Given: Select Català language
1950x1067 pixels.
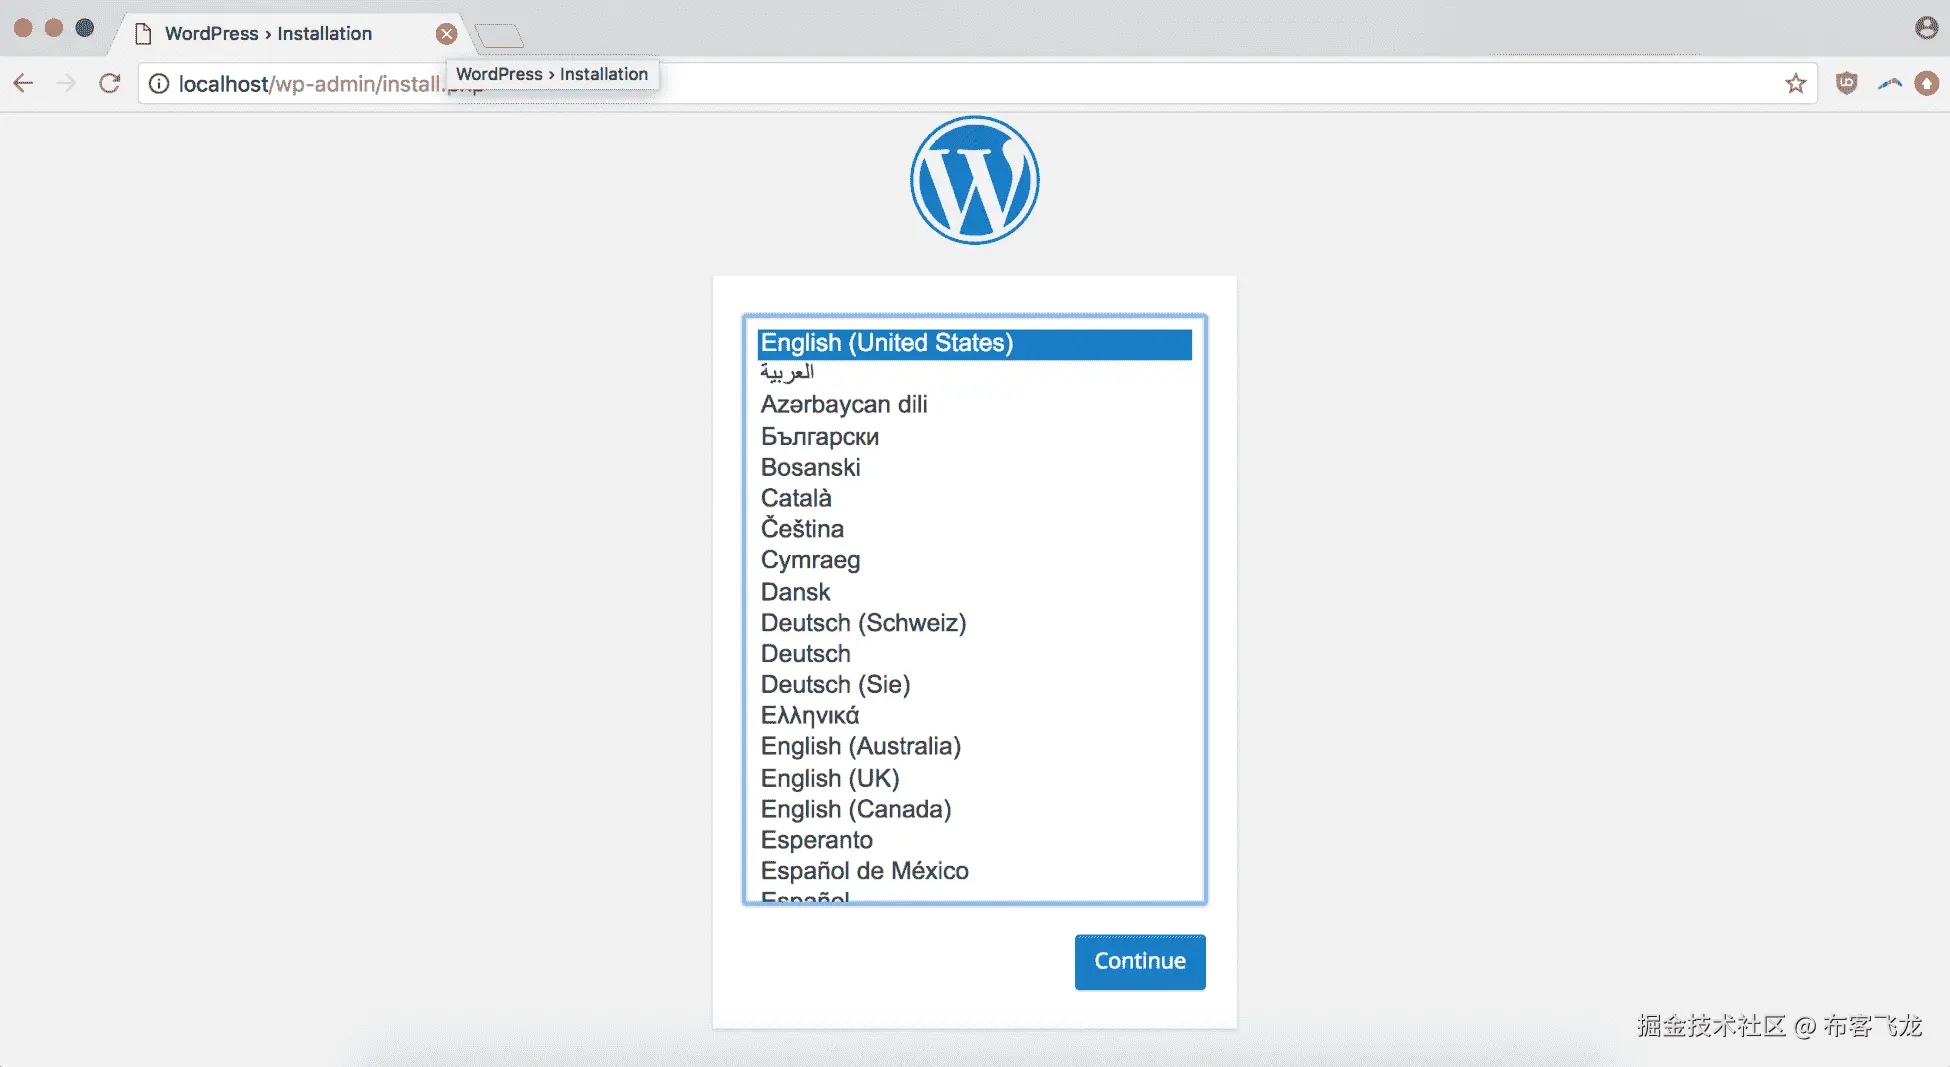Looking at the screenshot, I should [x=975, y=498].
